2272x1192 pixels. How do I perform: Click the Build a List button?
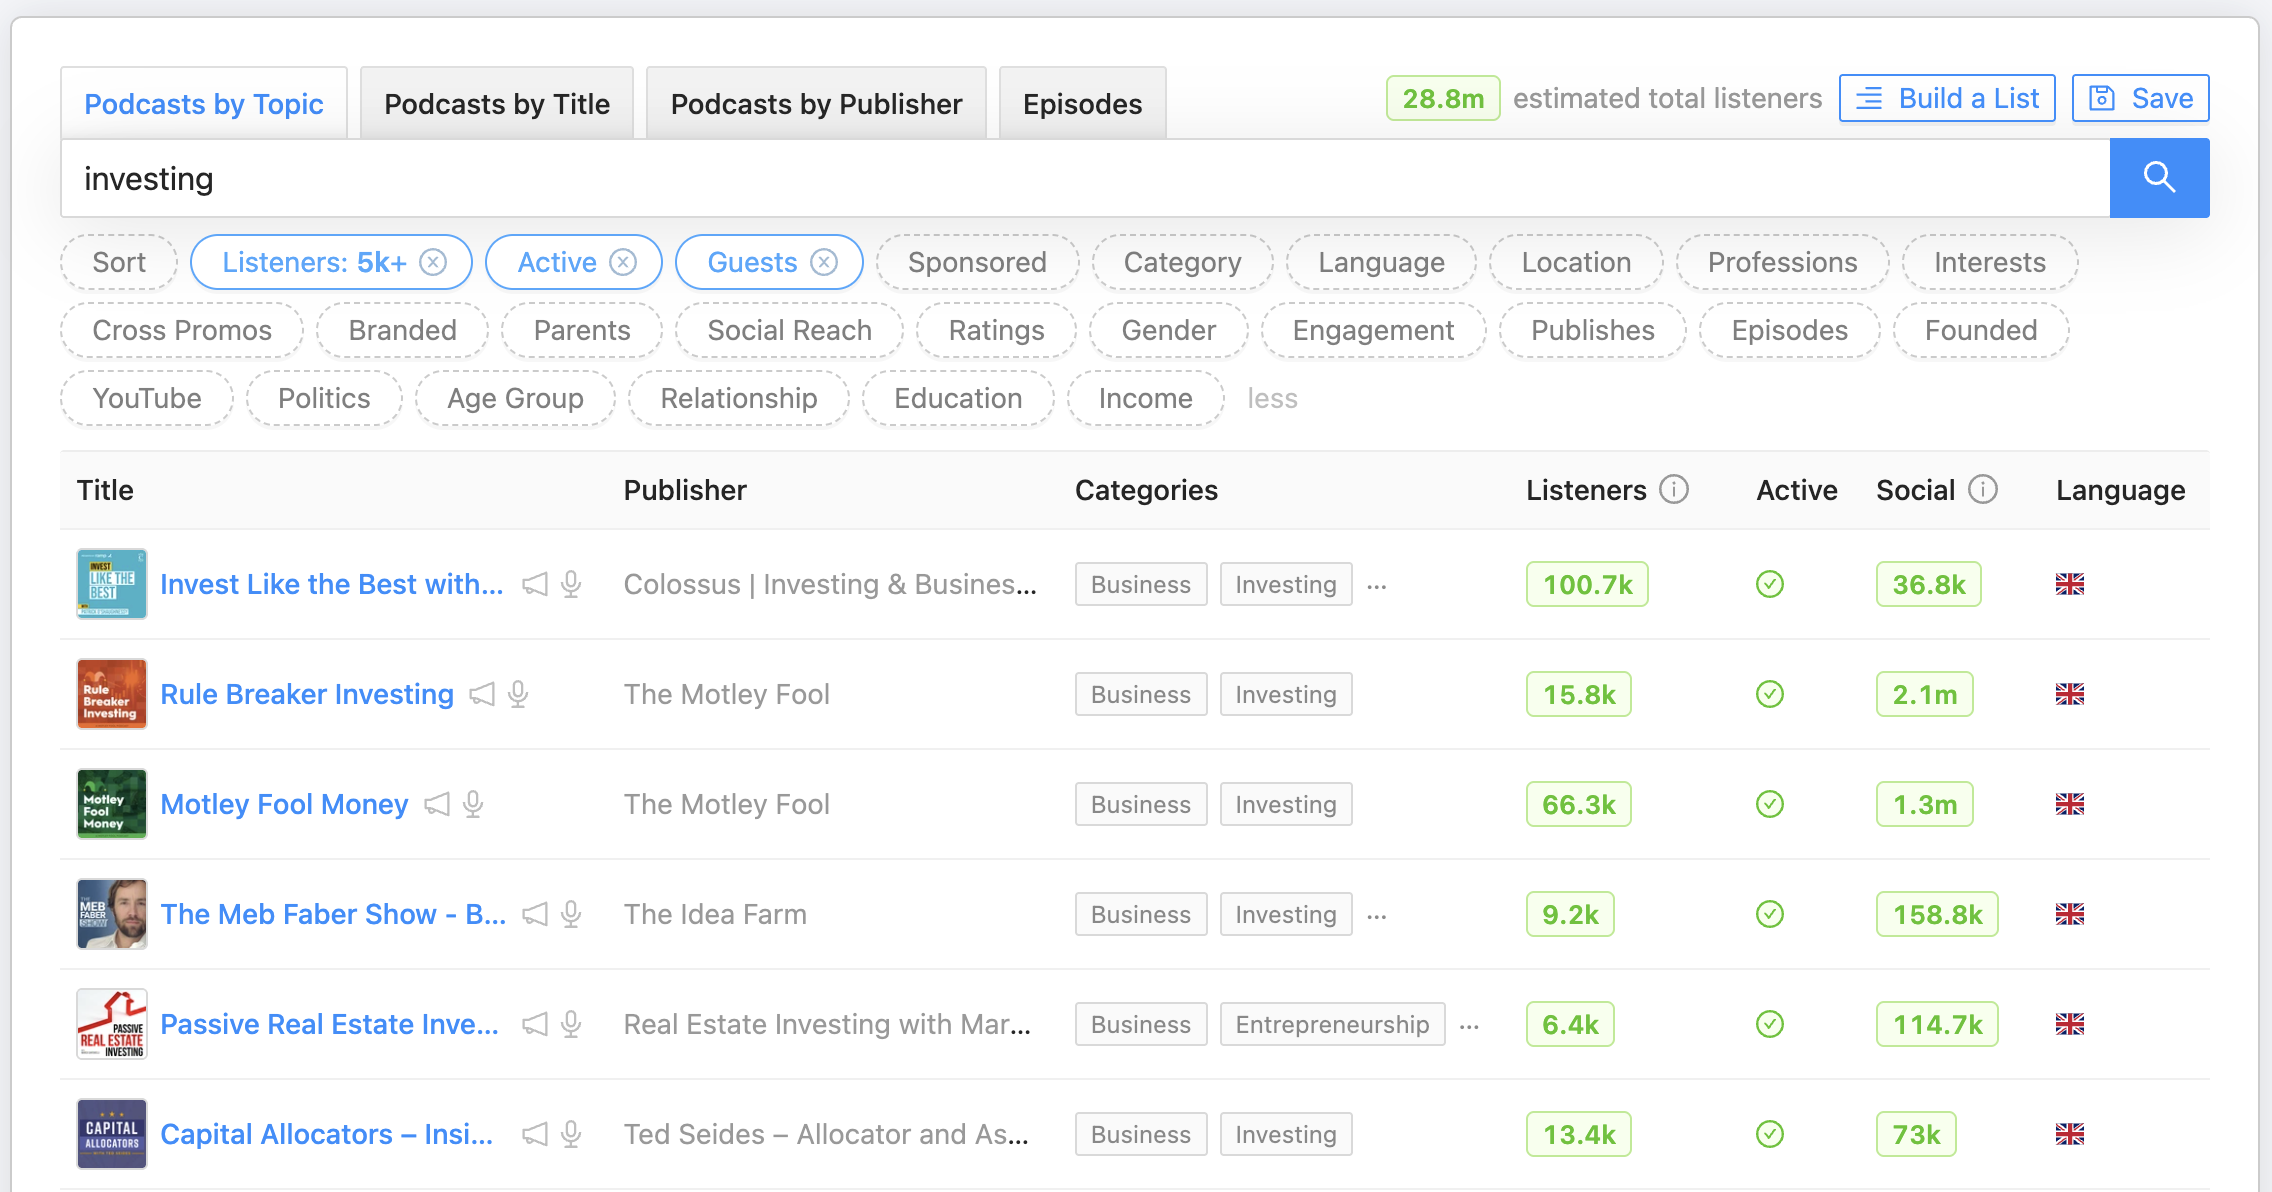pyautogui.click(x=1946, y=98)
